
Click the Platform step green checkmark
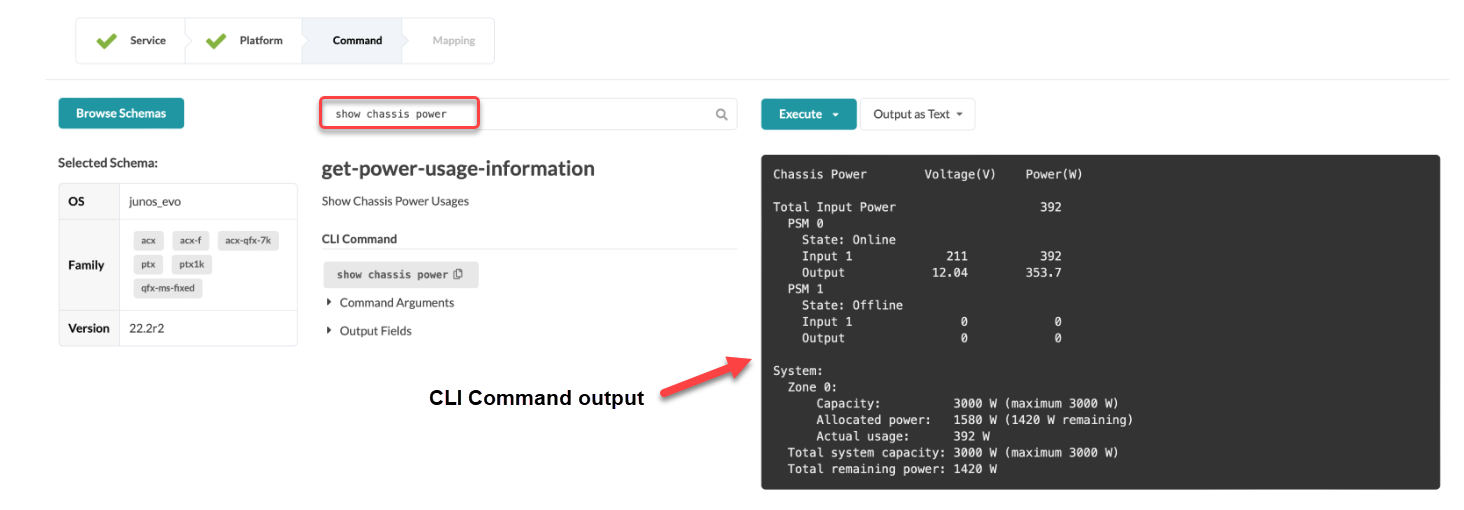click(x=216, y=41)
